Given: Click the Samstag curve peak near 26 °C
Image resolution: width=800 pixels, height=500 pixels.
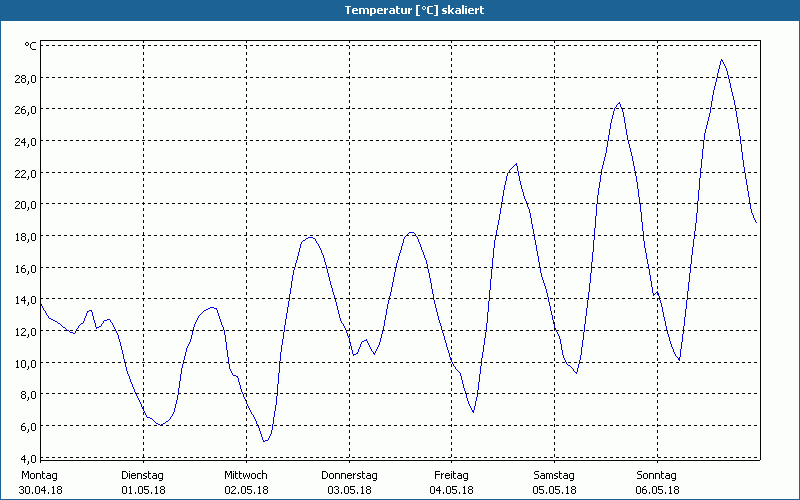Looking at the screenshot, I should pyautogui.click(x=619, y=103).
